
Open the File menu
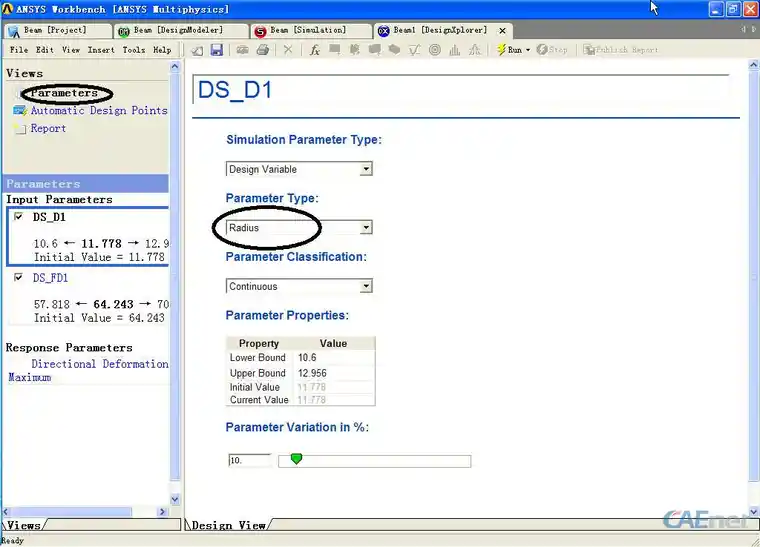click(19, 50)
